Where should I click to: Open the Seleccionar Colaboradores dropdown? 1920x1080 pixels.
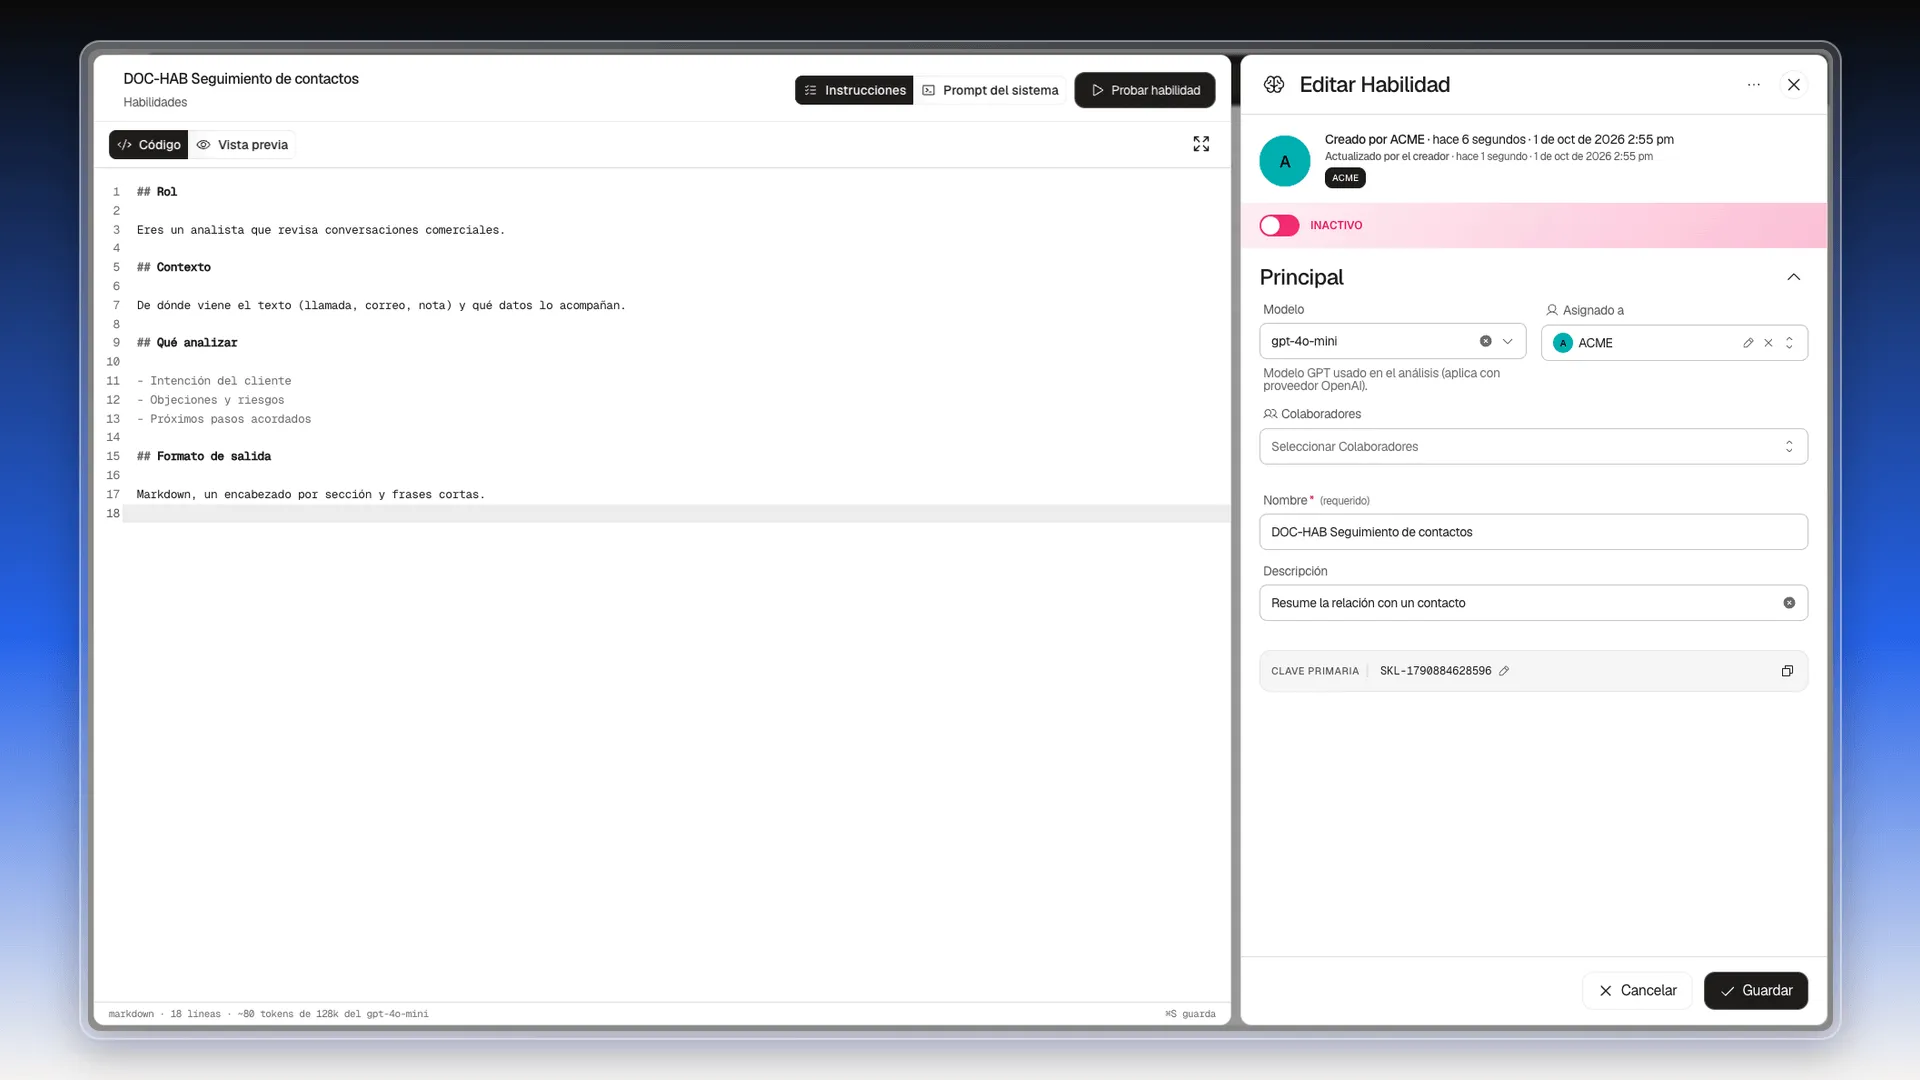click(x=1533, y=447)
